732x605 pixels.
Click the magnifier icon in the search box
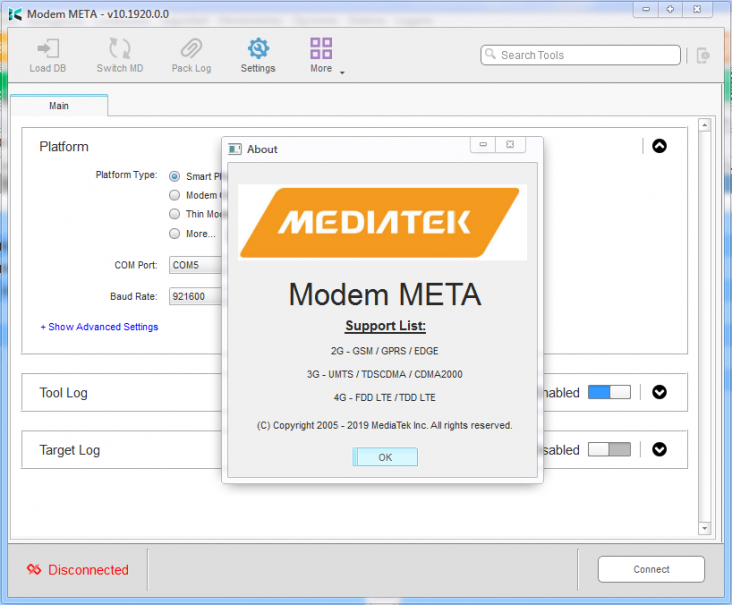490,54
